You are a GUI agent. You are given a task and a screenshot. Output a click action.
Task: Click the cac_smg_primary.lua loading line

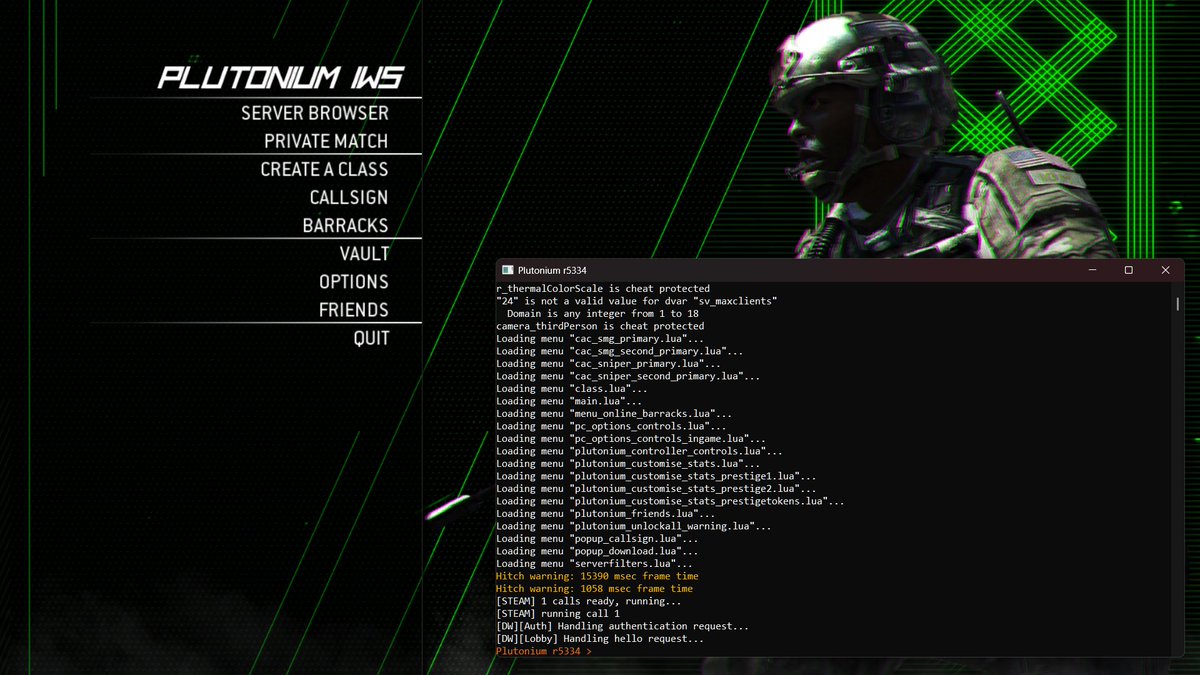pyautogui.click(x=600, y=339)
